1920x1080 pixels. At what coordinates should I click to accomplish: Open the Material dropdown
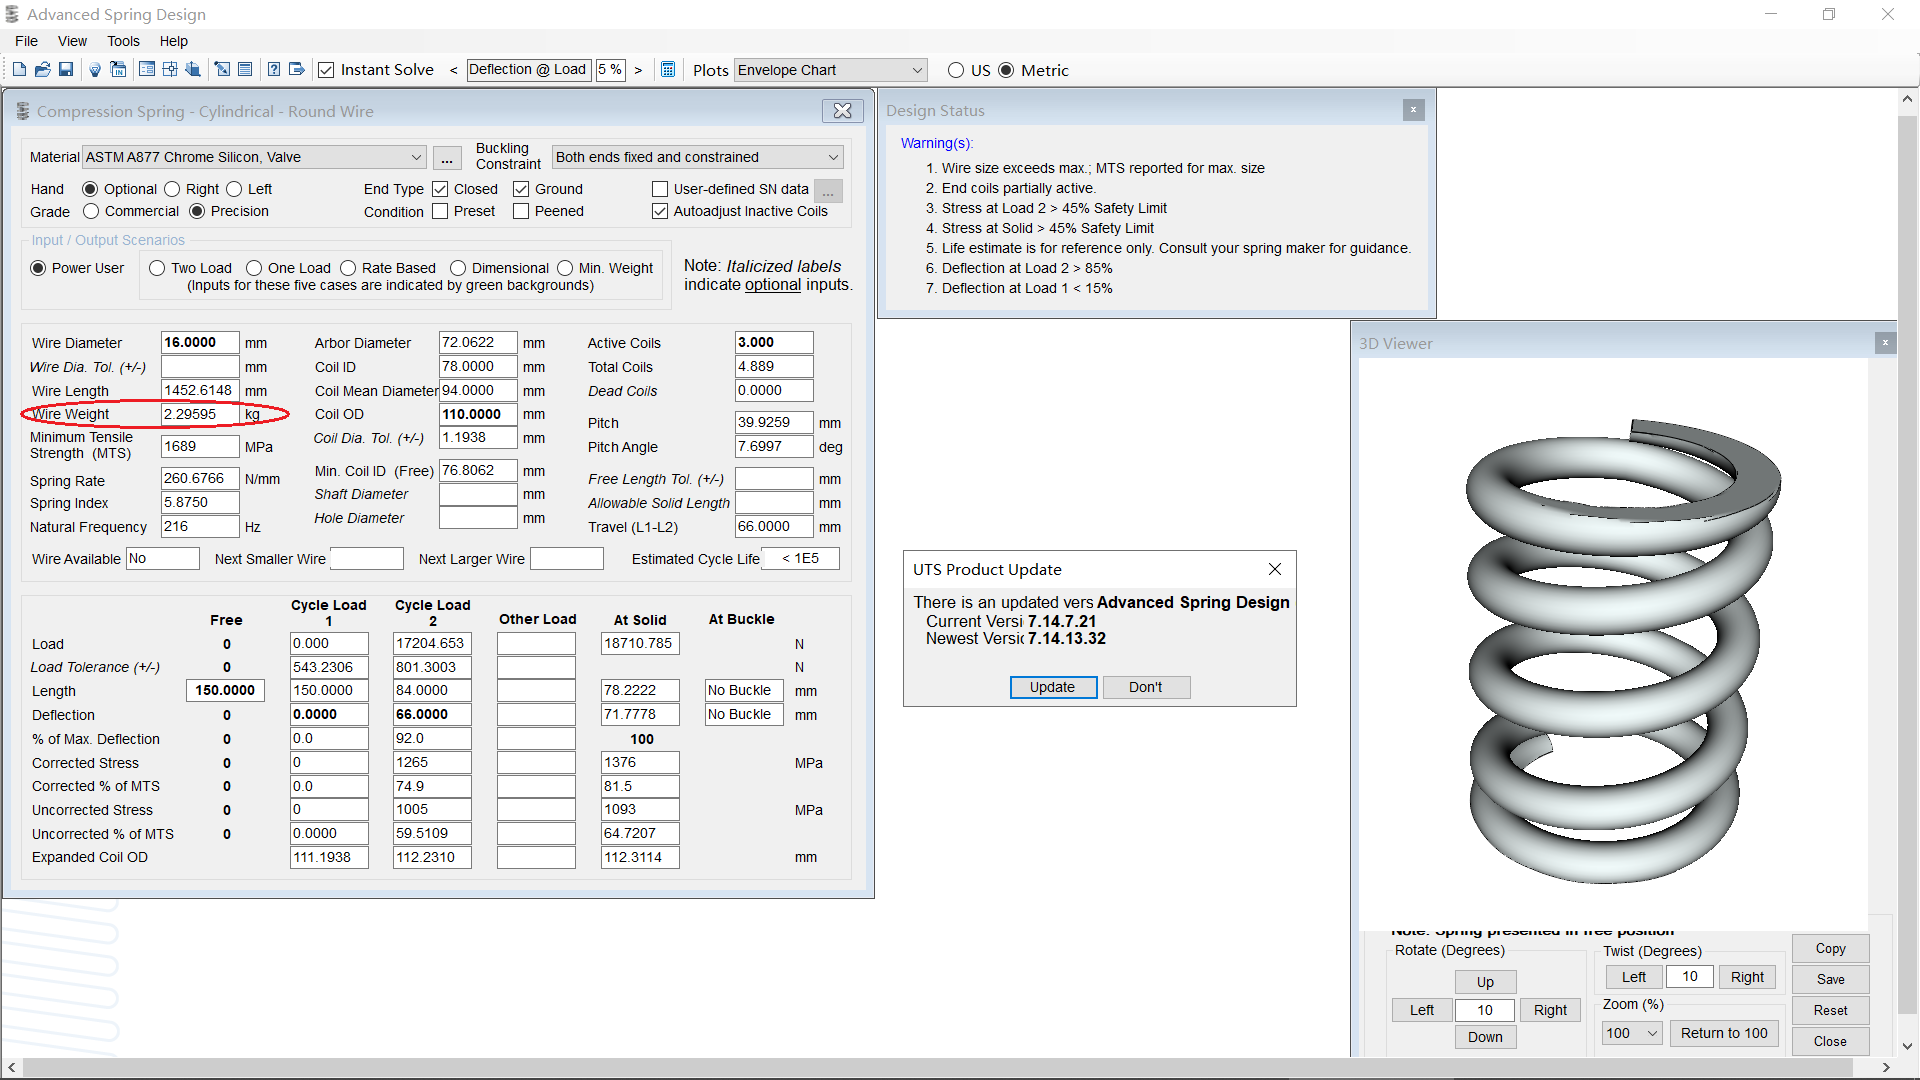255,157
